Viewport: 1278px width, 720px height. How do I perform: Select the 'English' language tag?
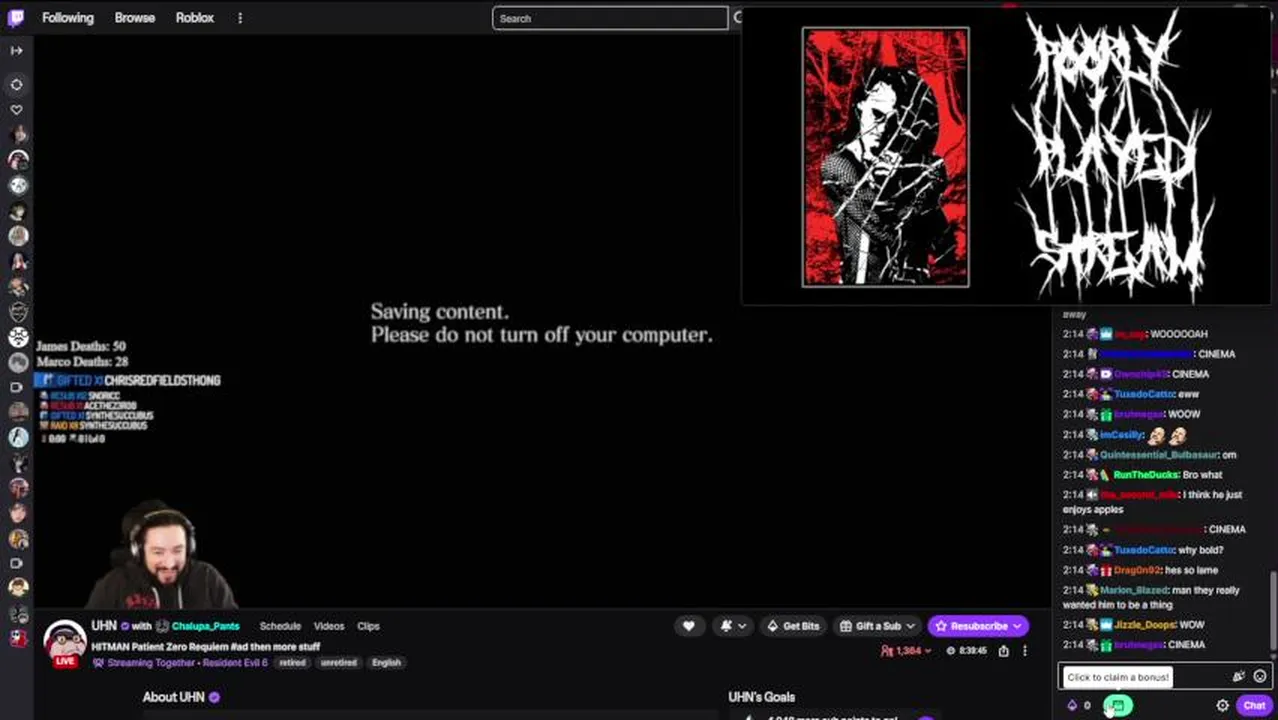coord(386,663)
